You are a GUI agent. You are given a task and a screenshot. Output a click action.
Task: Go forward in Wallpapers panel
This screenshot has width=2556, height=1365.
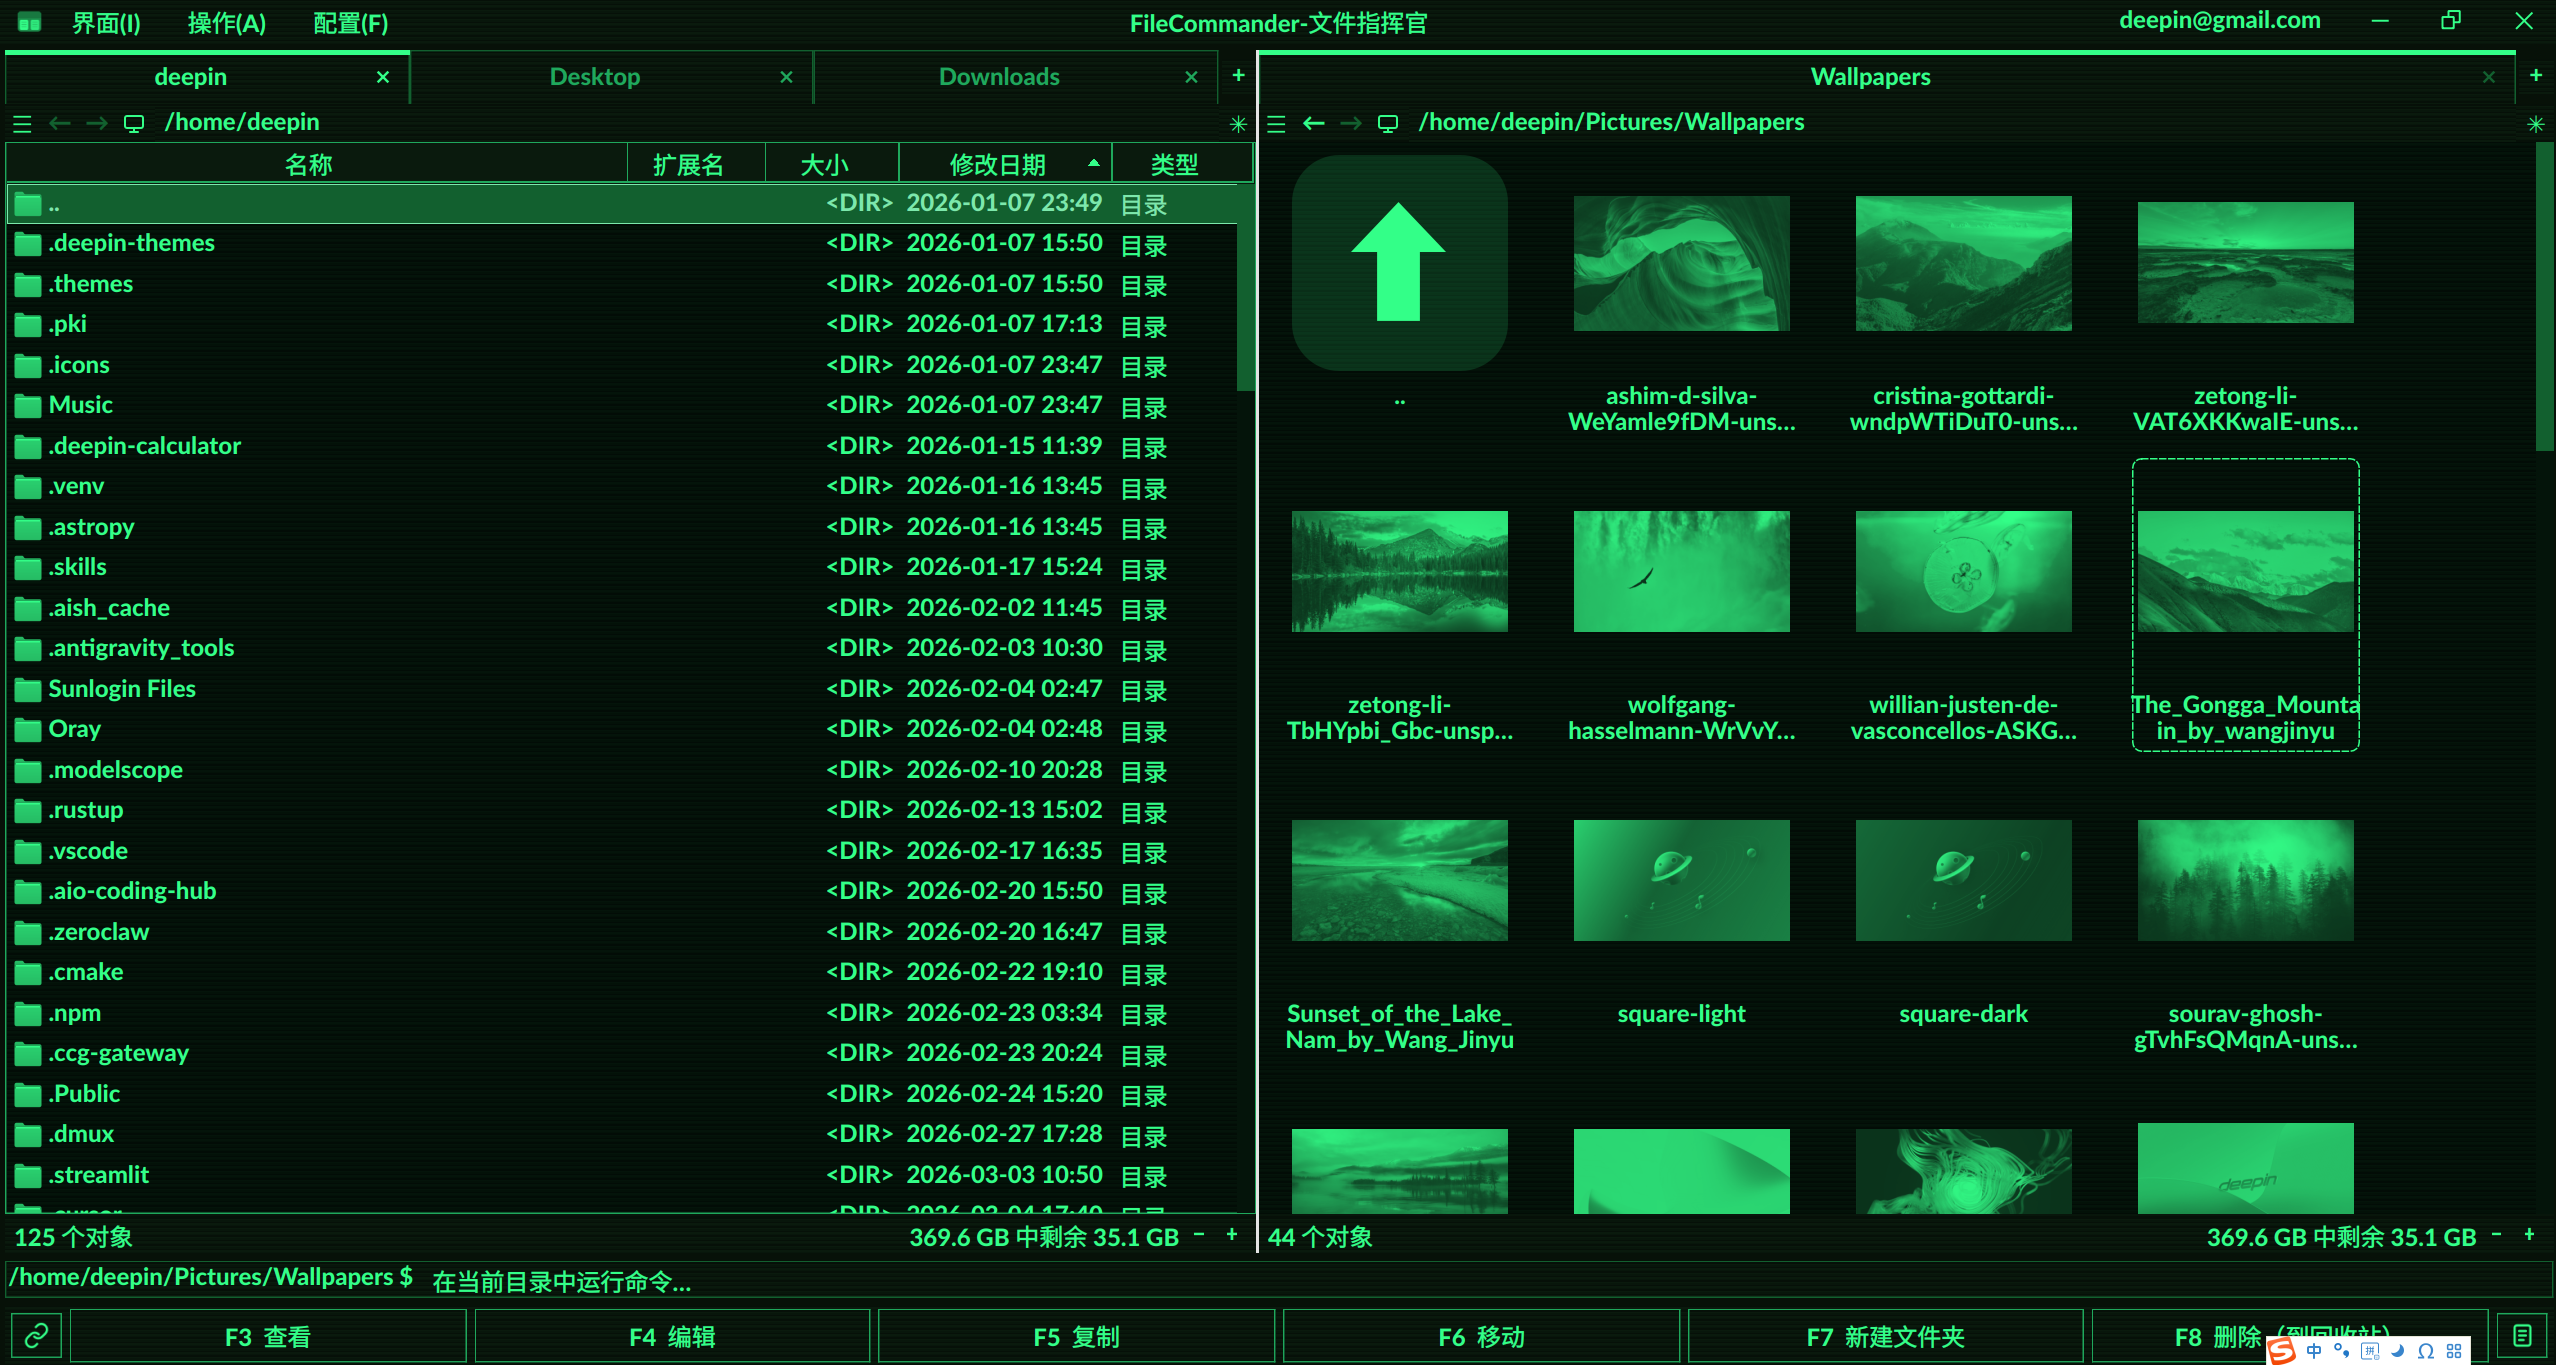point(1351,123)
